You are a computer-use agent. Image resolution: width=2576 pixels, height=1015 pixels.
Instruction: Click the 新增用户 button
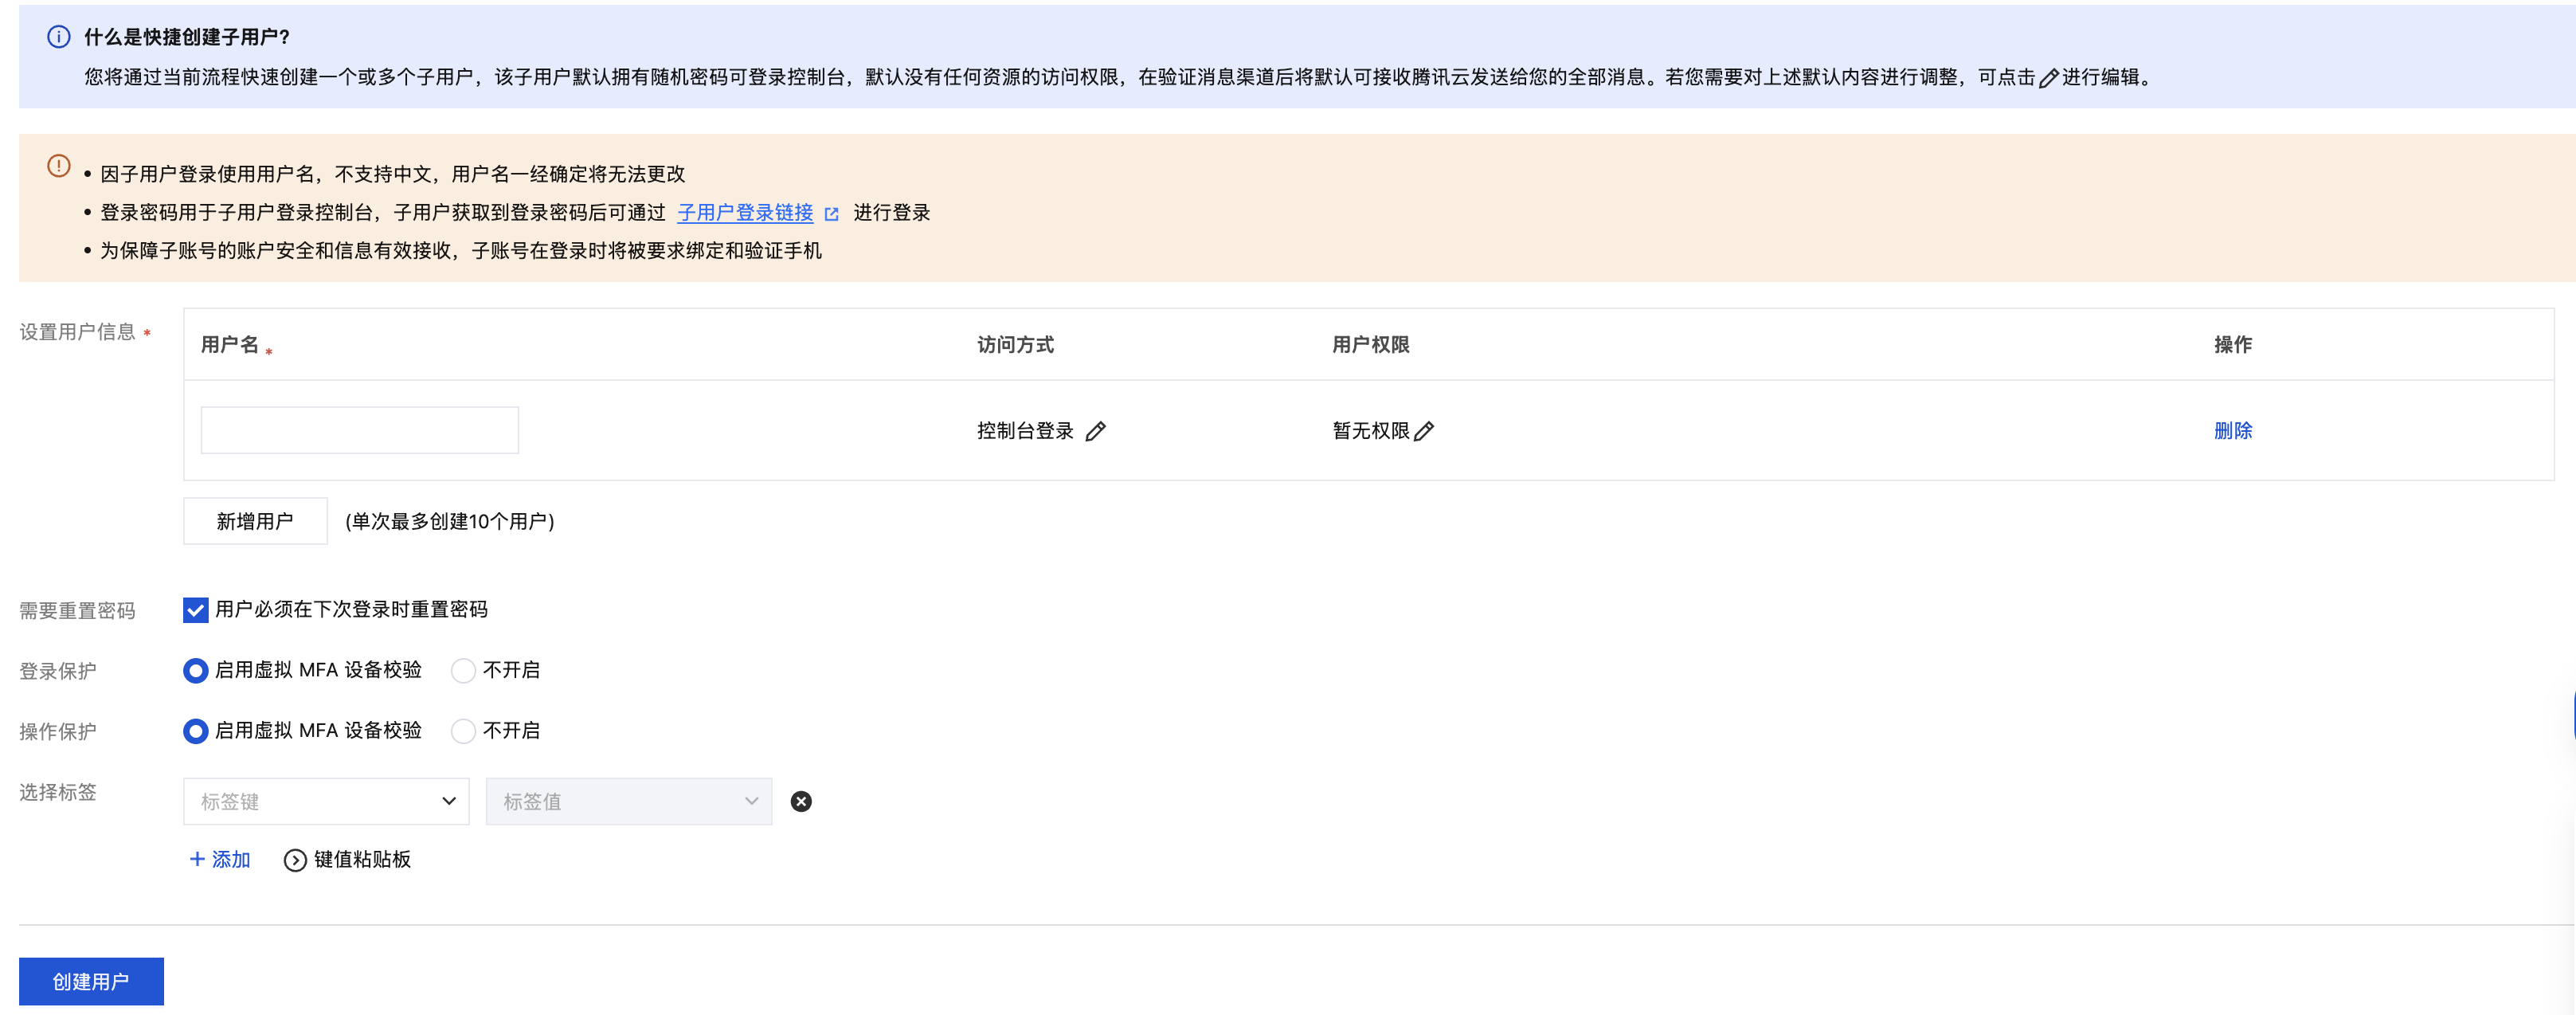pyautogui.click(x=255, y=520)
